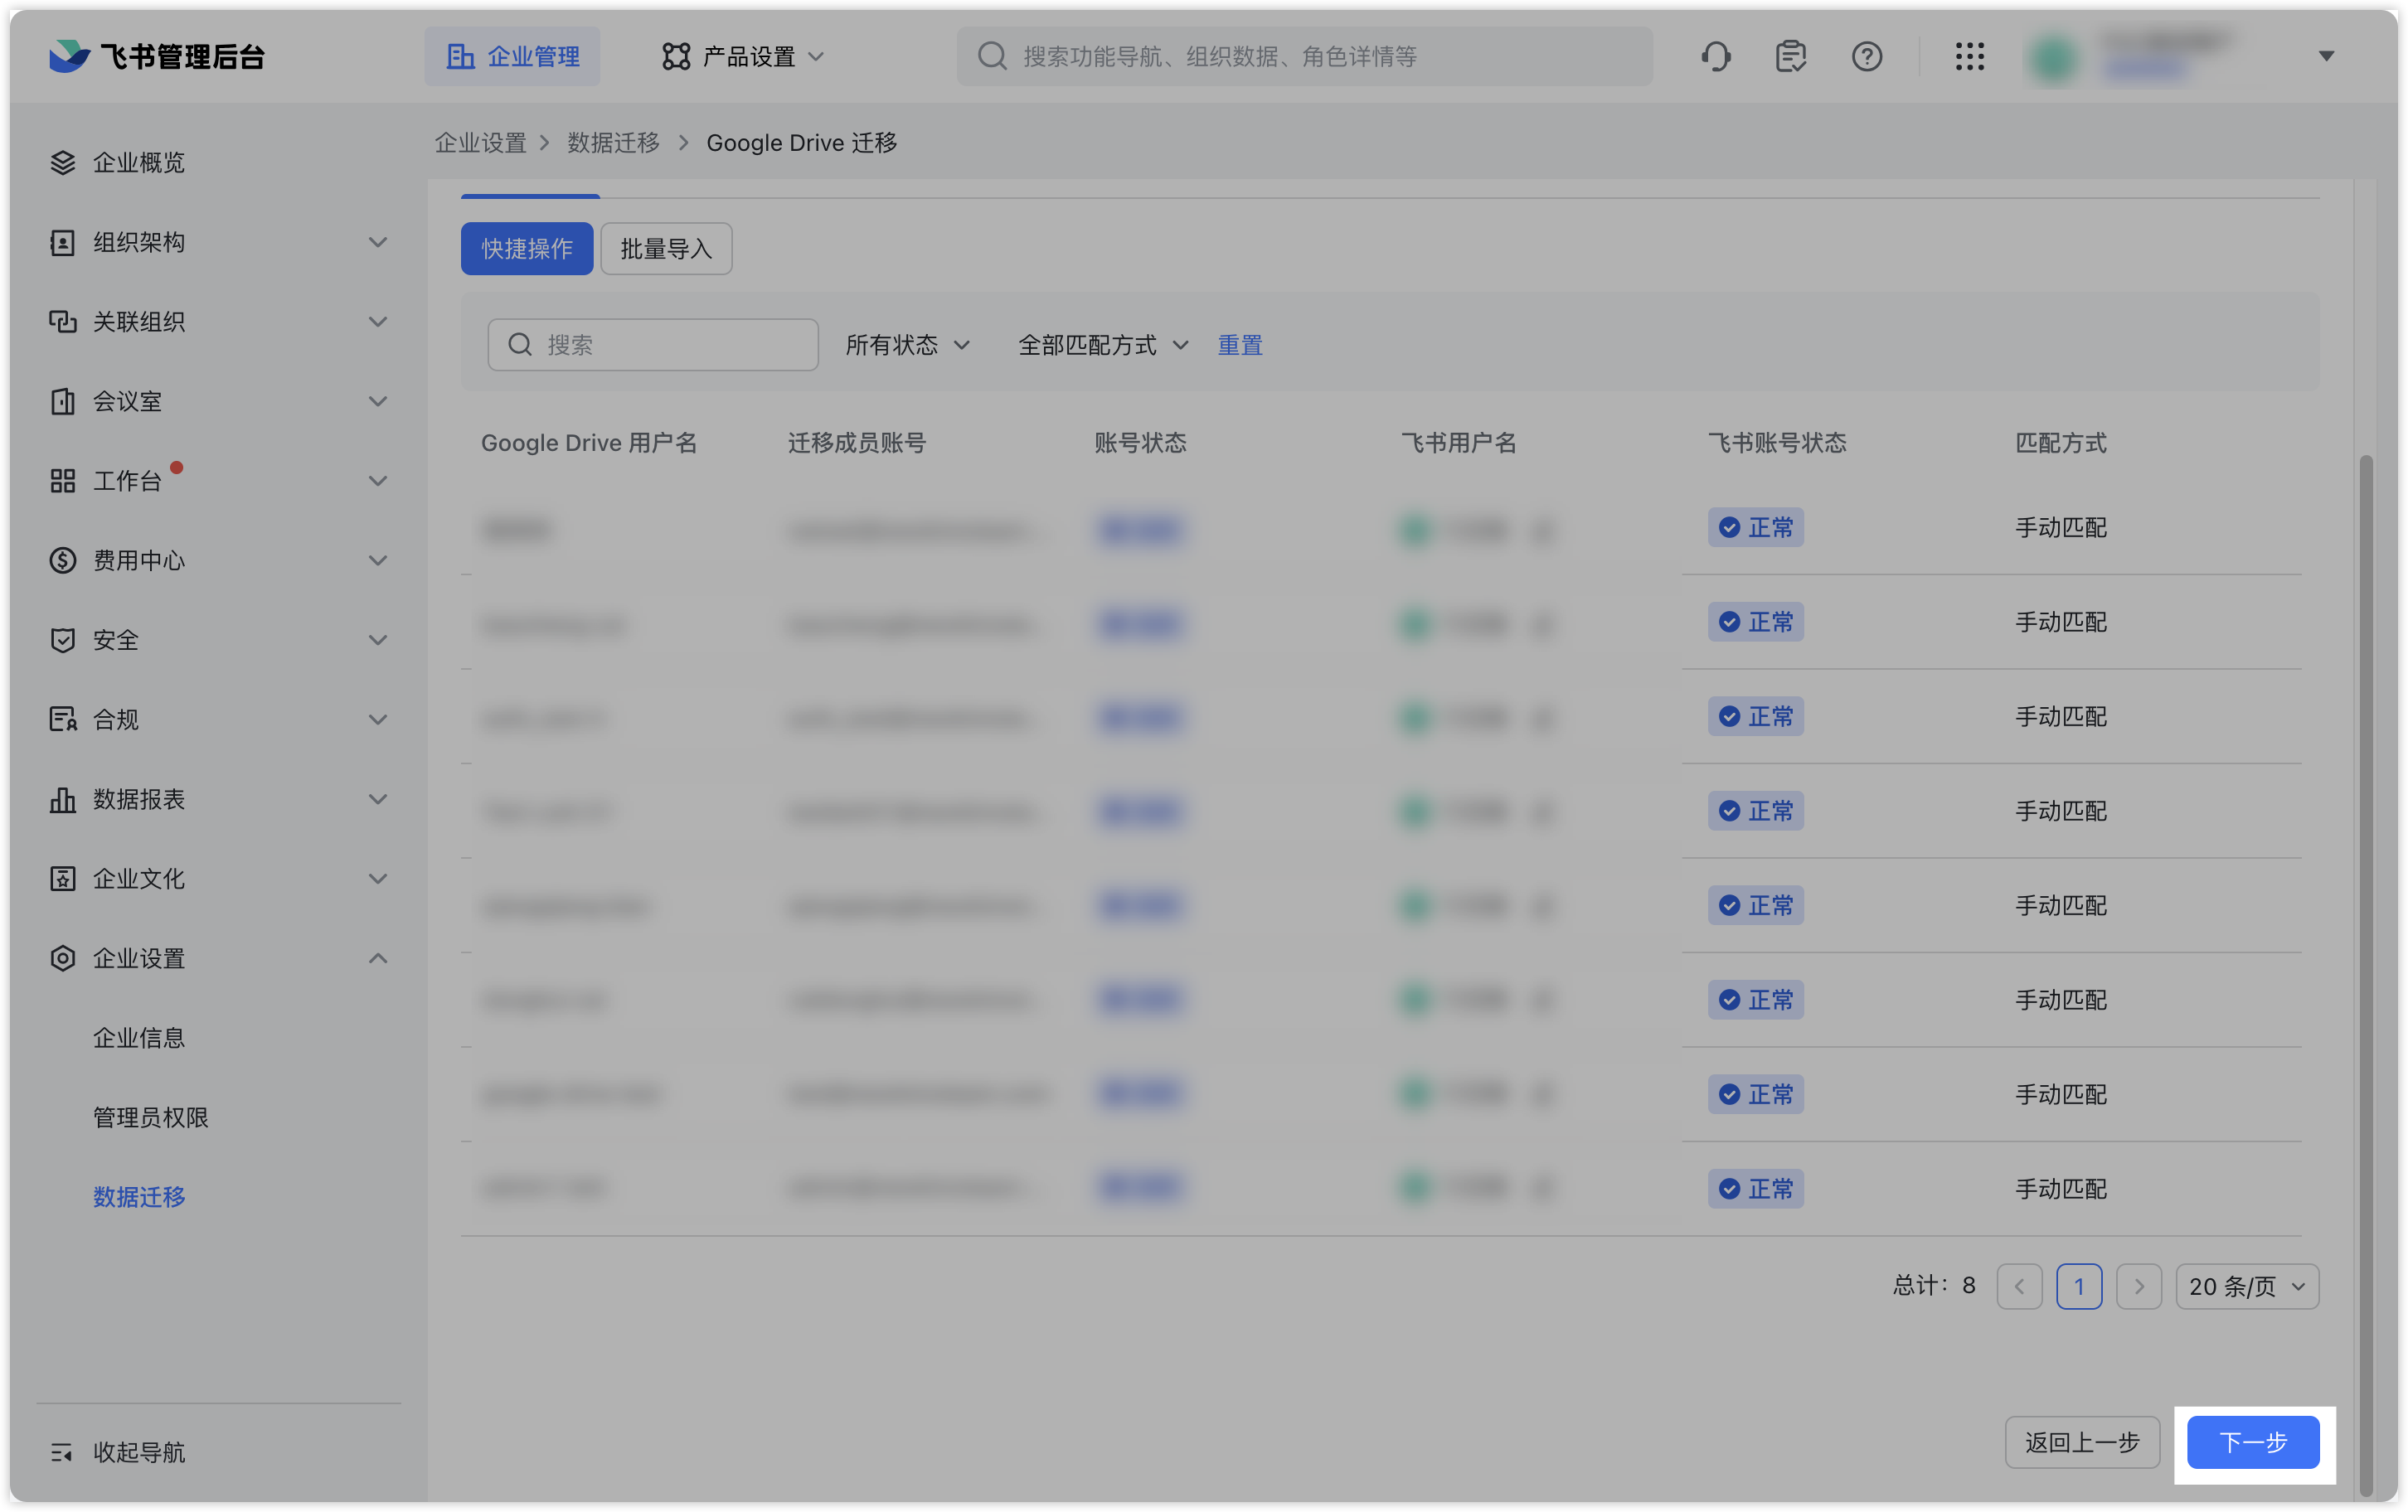Change page size via 20 条/页 dropdown
The image size is (2408, 1512).
(x=2246, y=1286)
